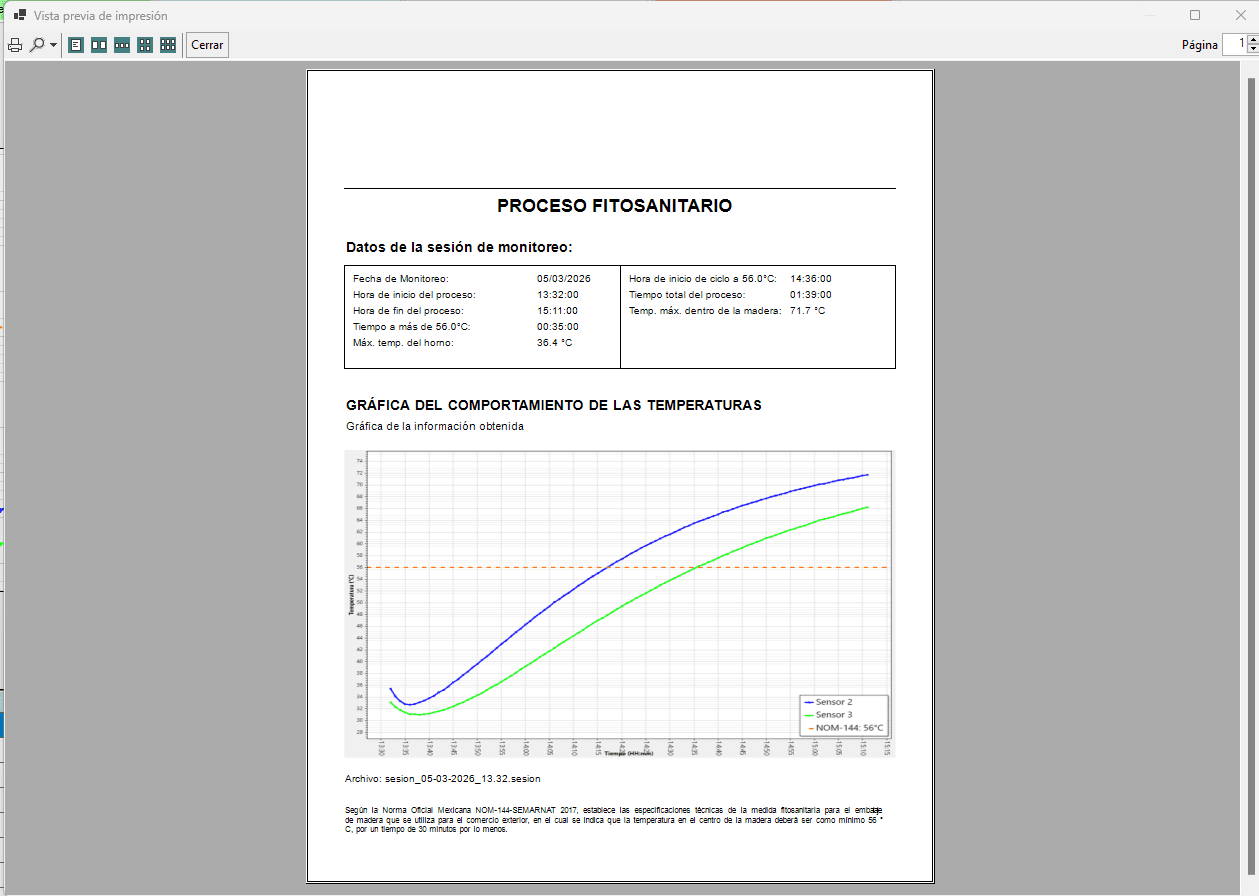The height and width of the screenshot is (896, 1259).
Task: Open the zoom dropdown arrow
Action: coord(53,45)
